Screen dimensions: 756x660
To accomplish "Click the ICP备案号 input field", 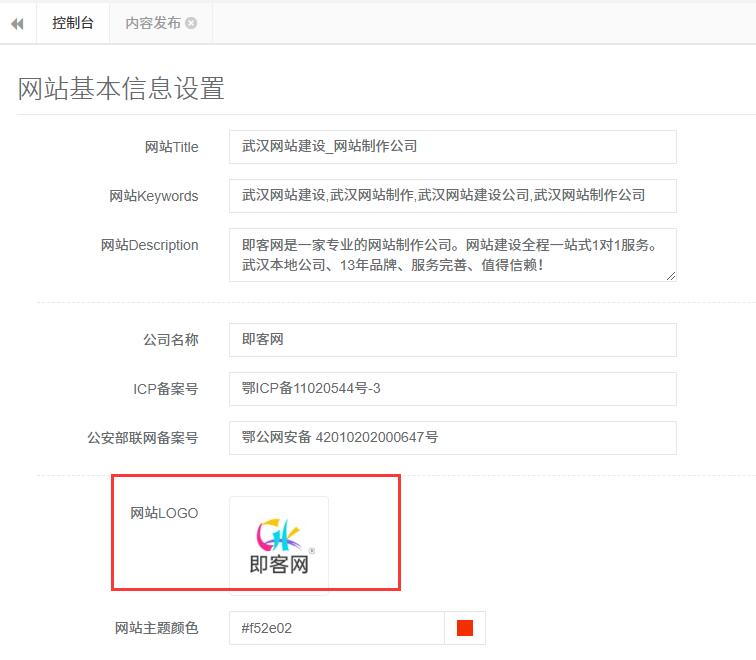I will (452, 389).
